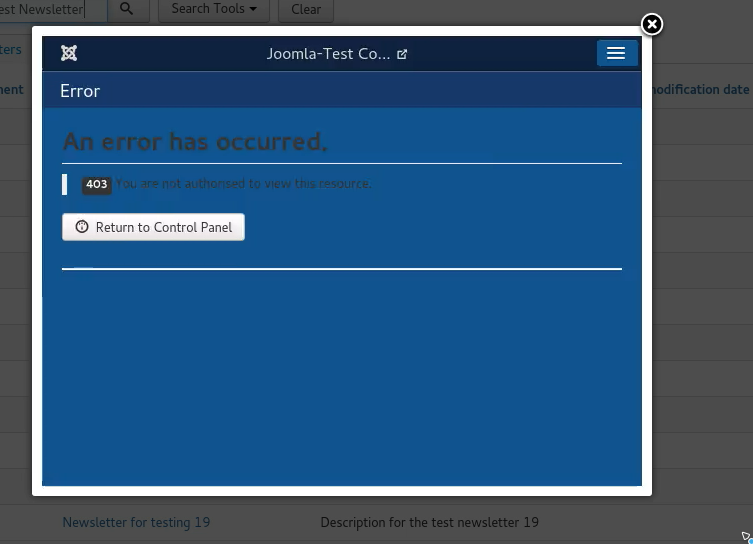This screenshot has width=753, height=544.
Task: Click the Joomla logo in the modal header
Action: [69, 54]
